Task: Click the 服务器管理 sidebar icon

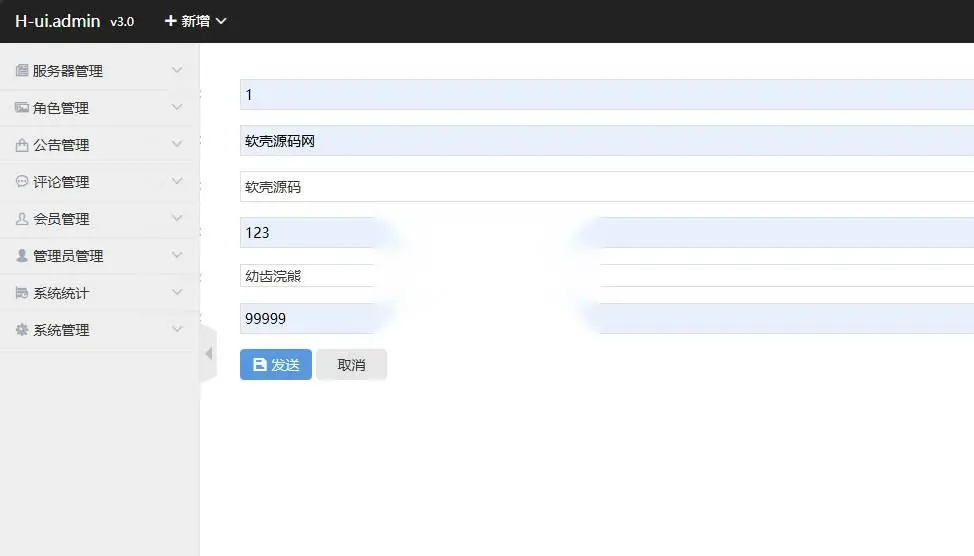Action: tap(22, 70)
